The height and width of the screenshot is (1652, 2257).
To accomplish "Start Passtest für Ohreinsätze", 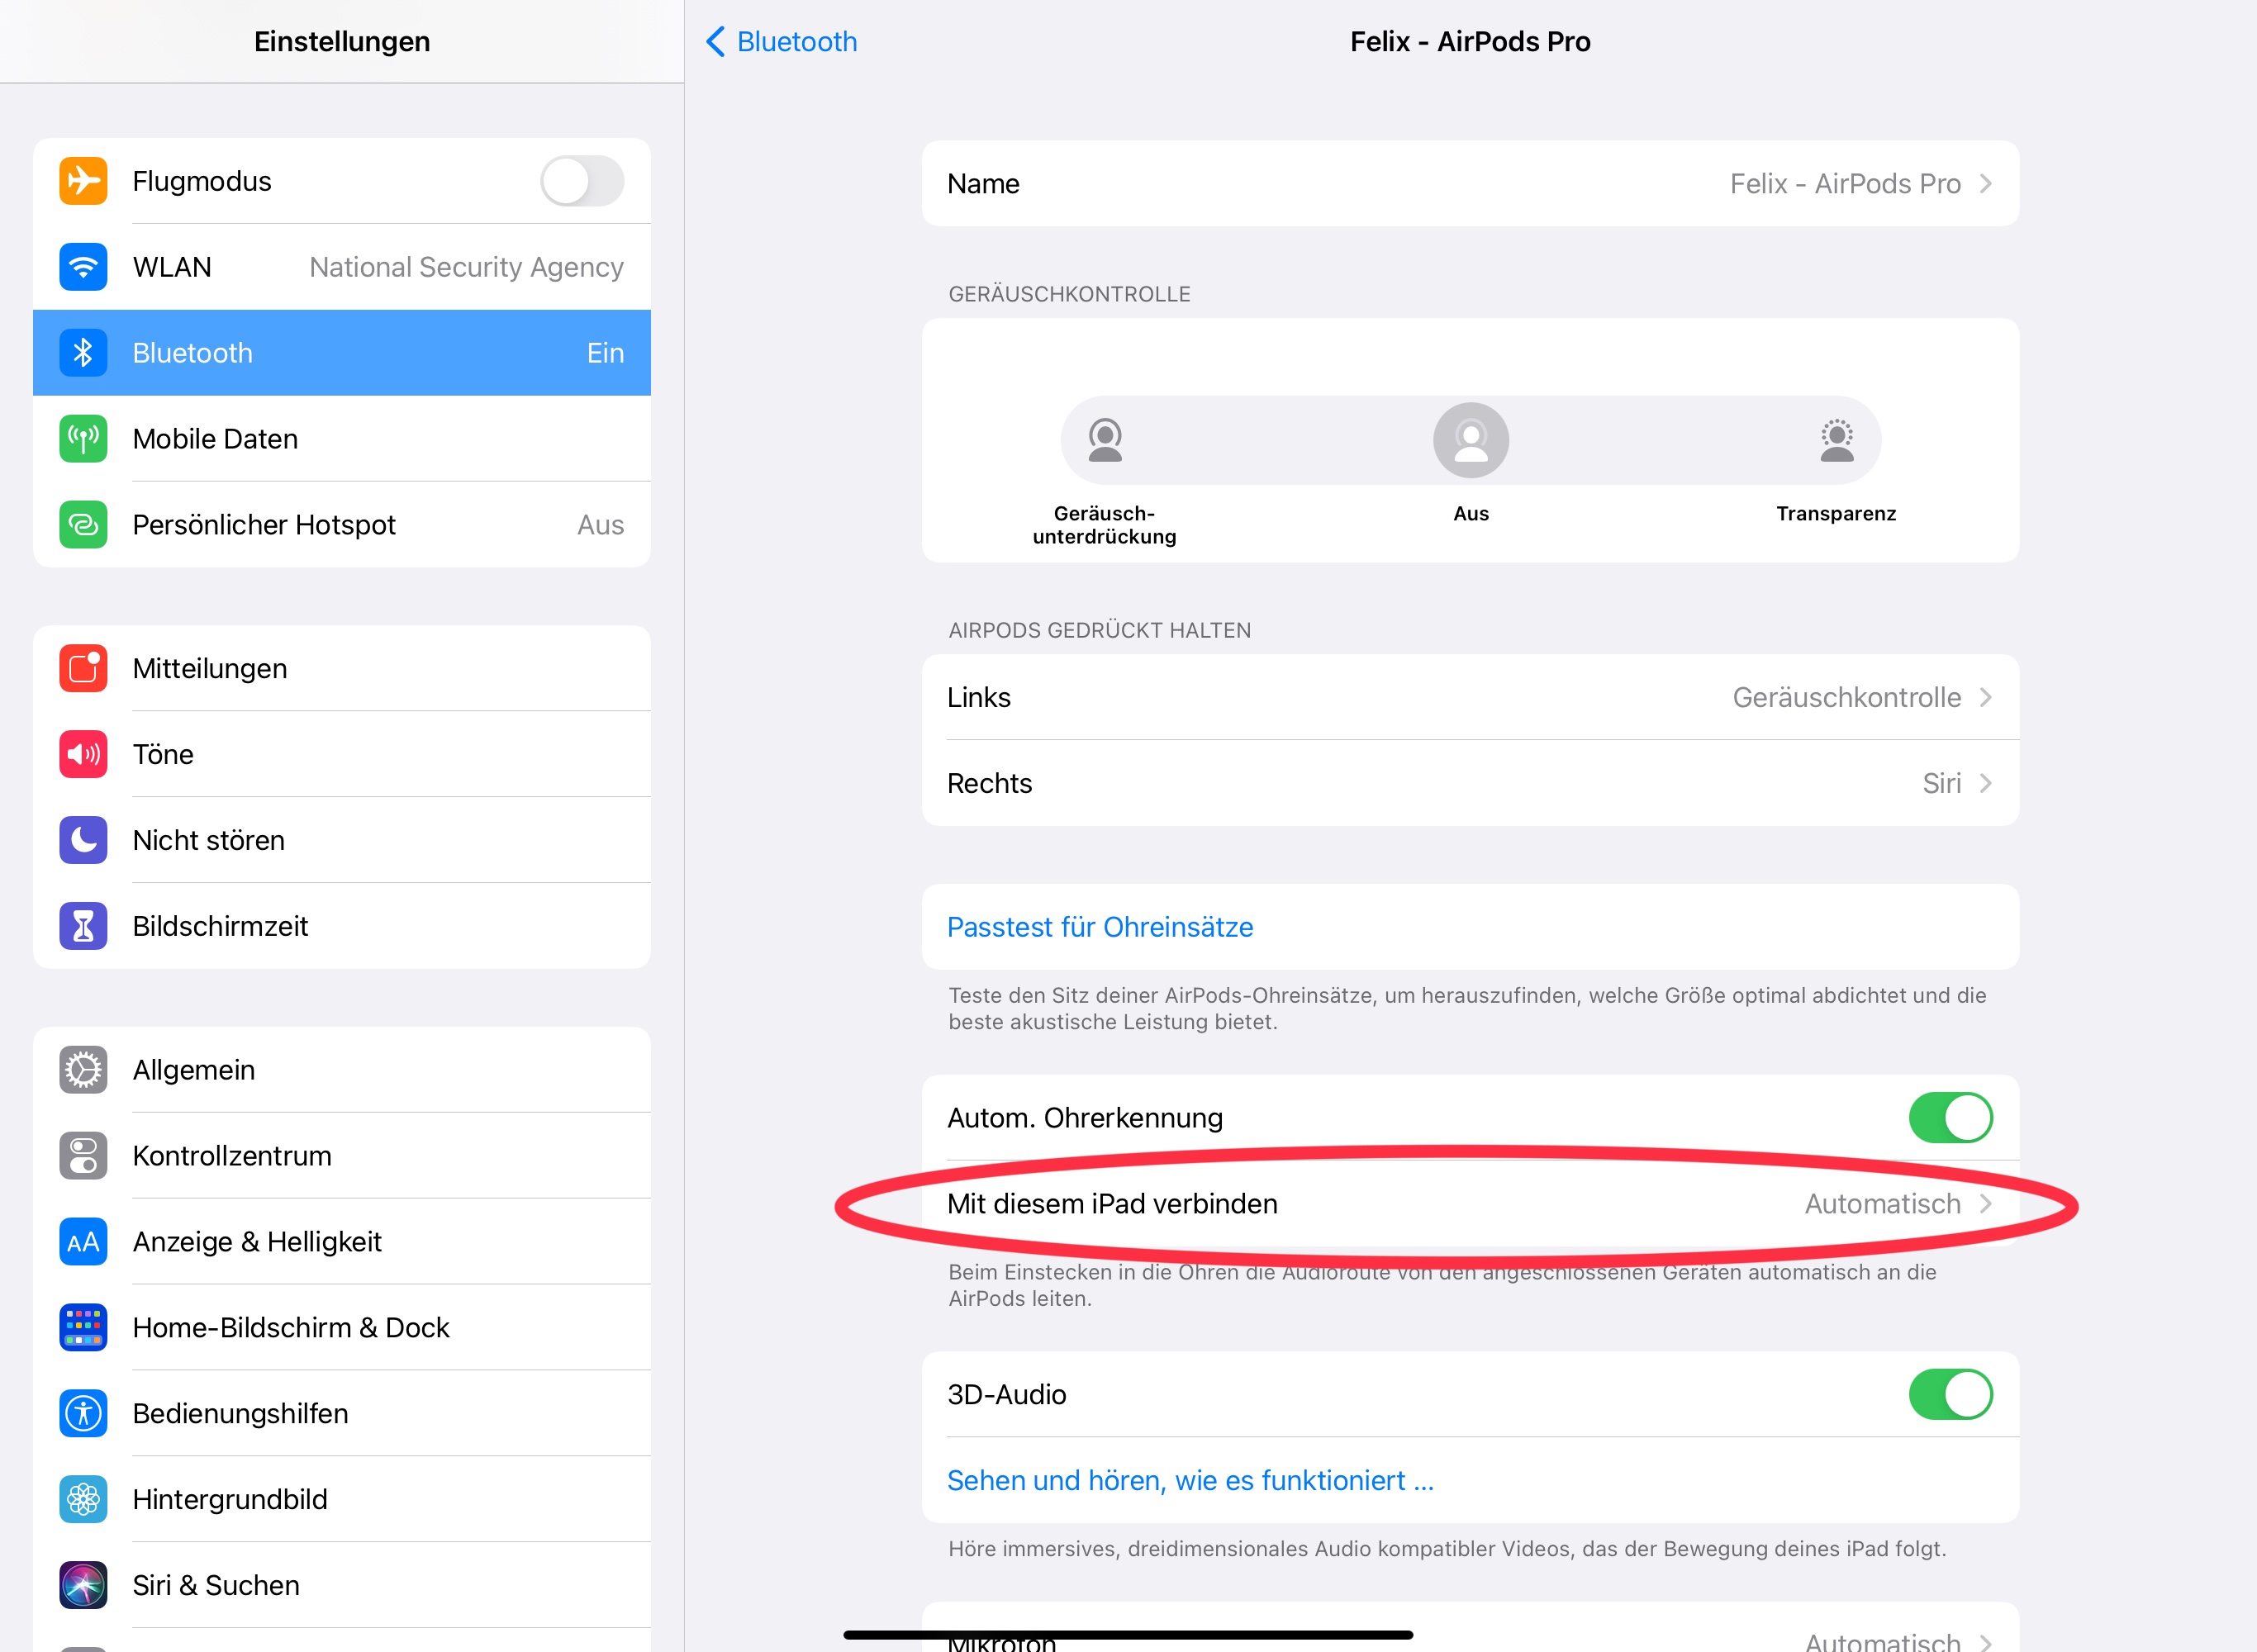I will pos(1100,927).
